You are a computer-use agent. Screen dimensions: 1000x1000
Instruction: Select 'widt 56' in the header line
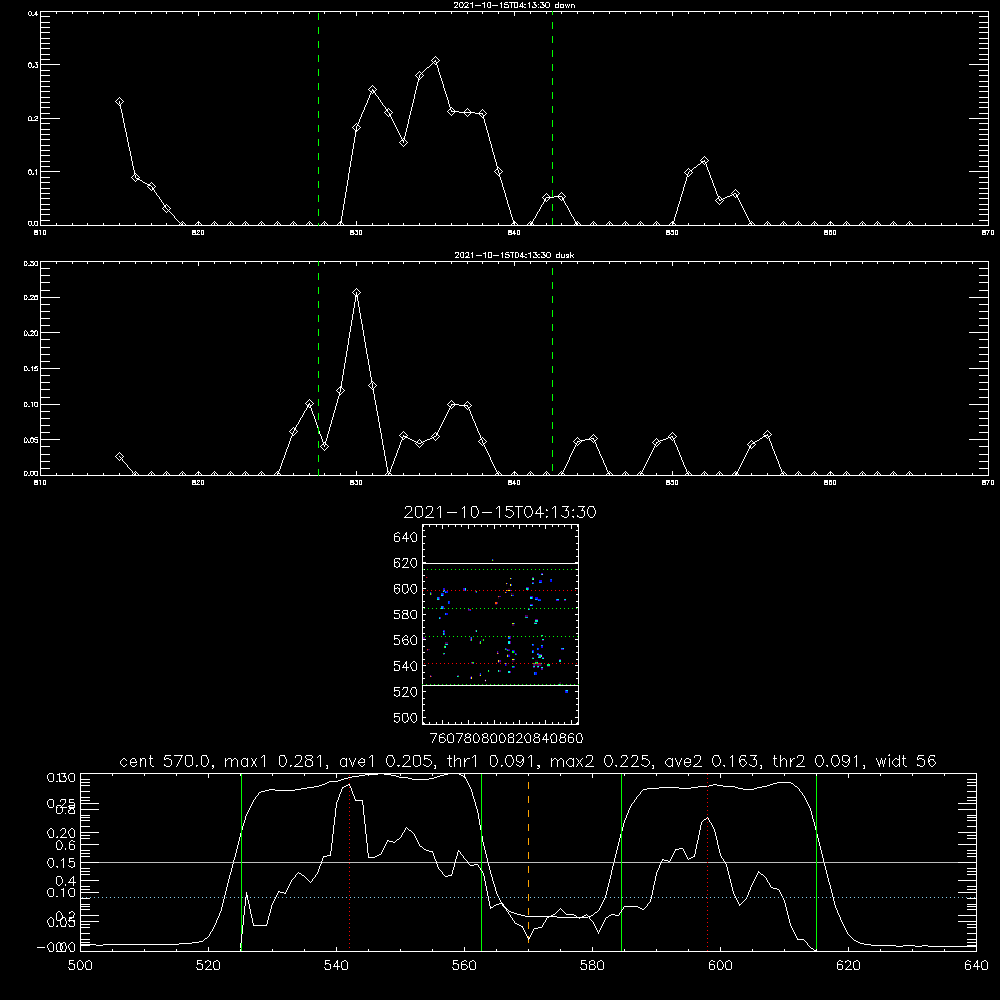(906, 761)
